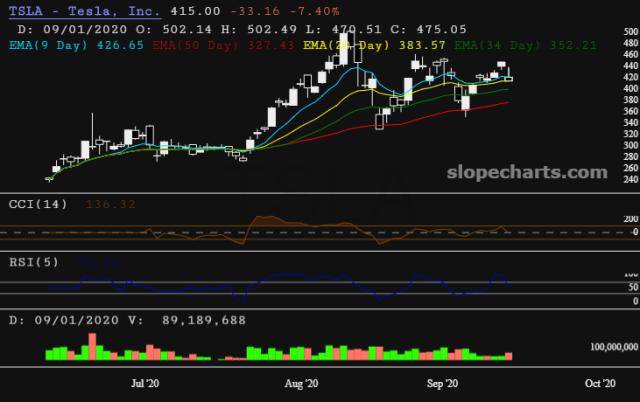Image resolution: width=640 pixels, height=402 pixels.
Task: Select the Sep '20 time axis label
Action: coord(442,383)
